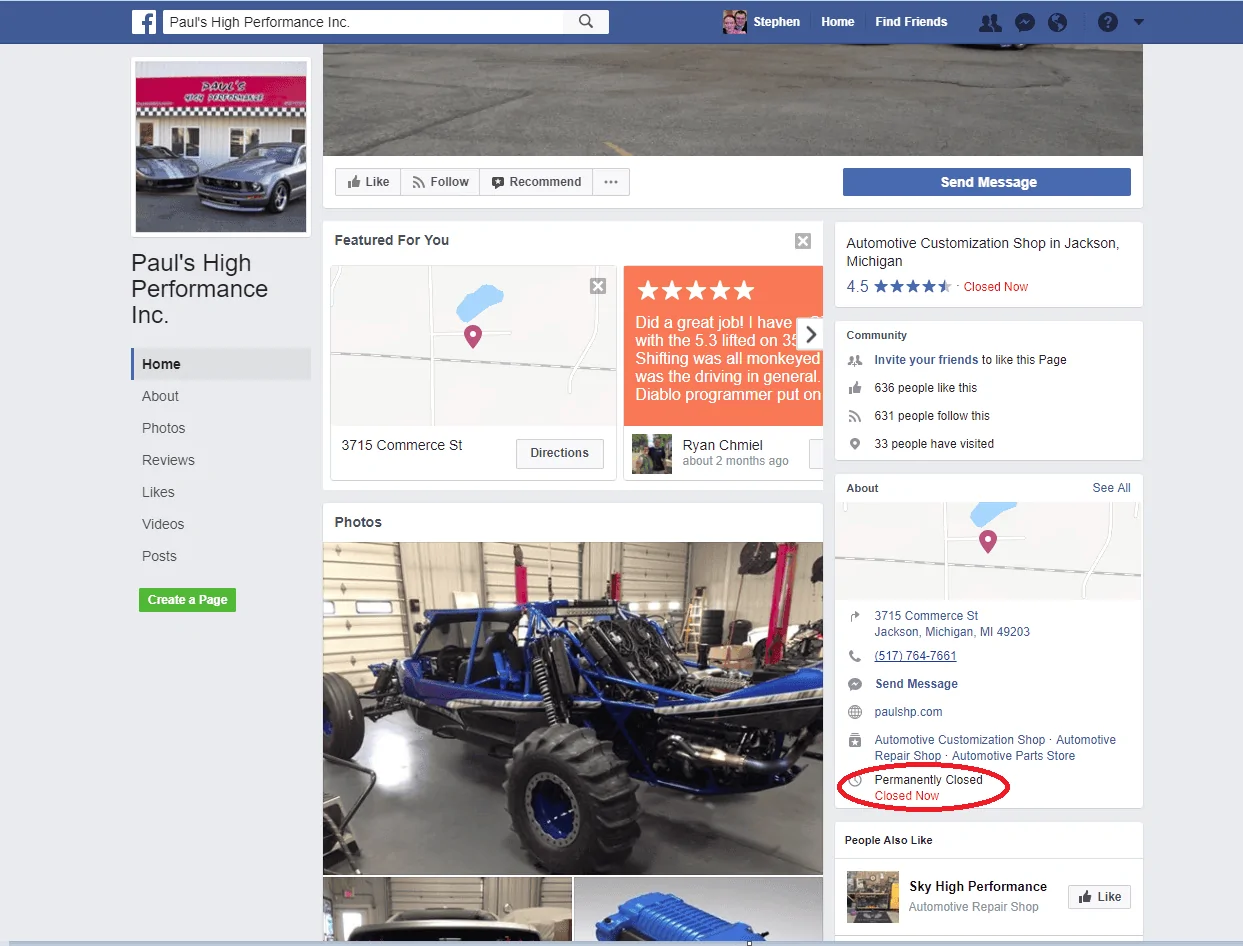Open the Reviews section in sidebar
This screenshot has width=1243, height=946.
click(x=168, y=460)
